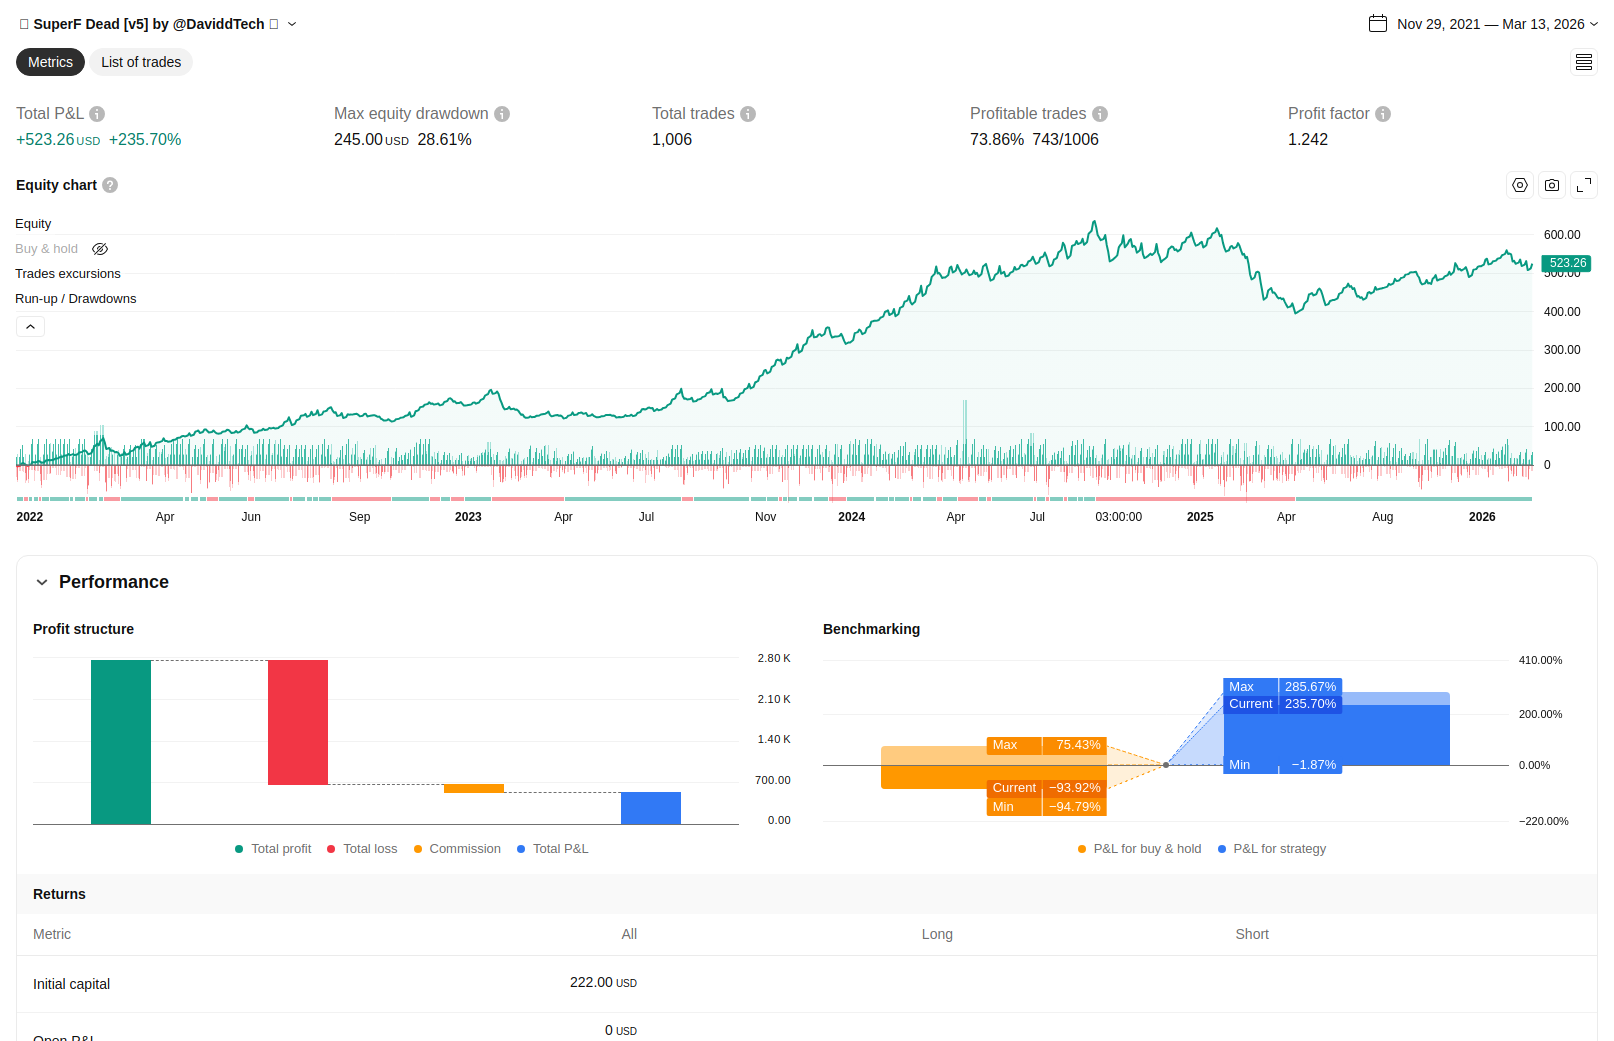Toggle the Trades excursions series
This screenshot has width=1614, height=1041.
[x=68, y=274]
